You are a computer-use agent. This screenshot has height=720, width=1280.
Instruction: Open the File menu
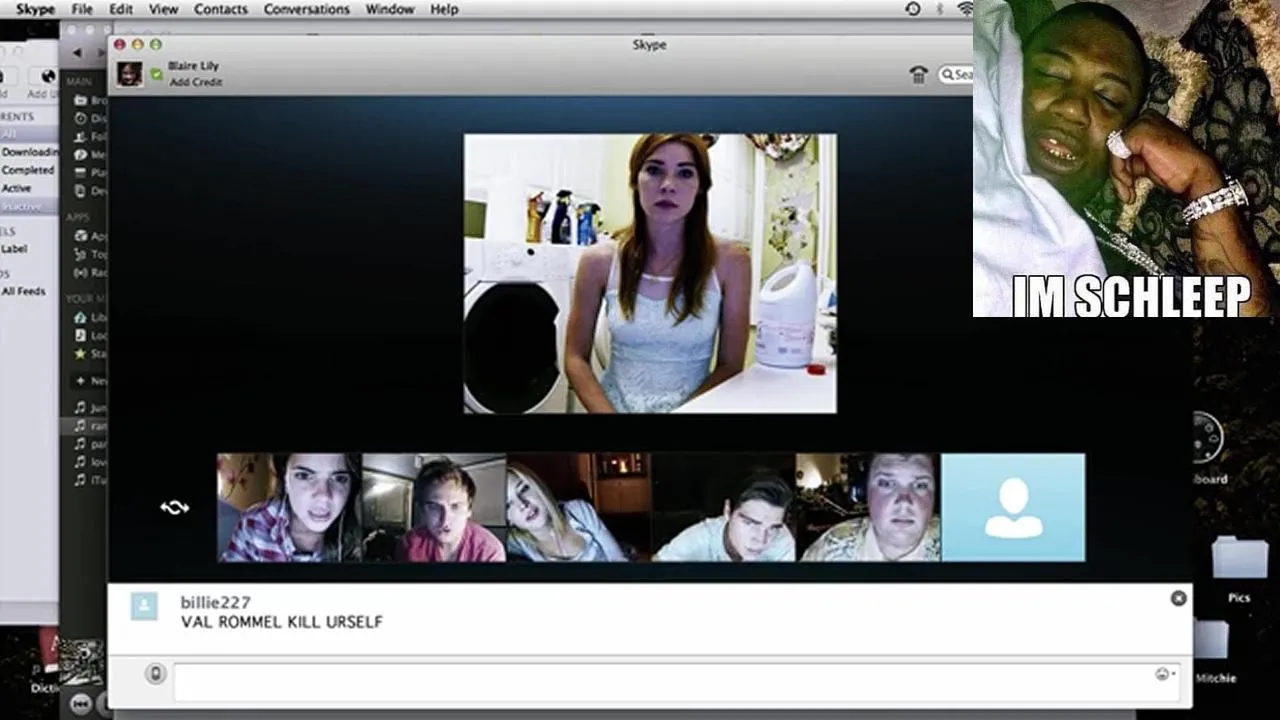[82, 9]
